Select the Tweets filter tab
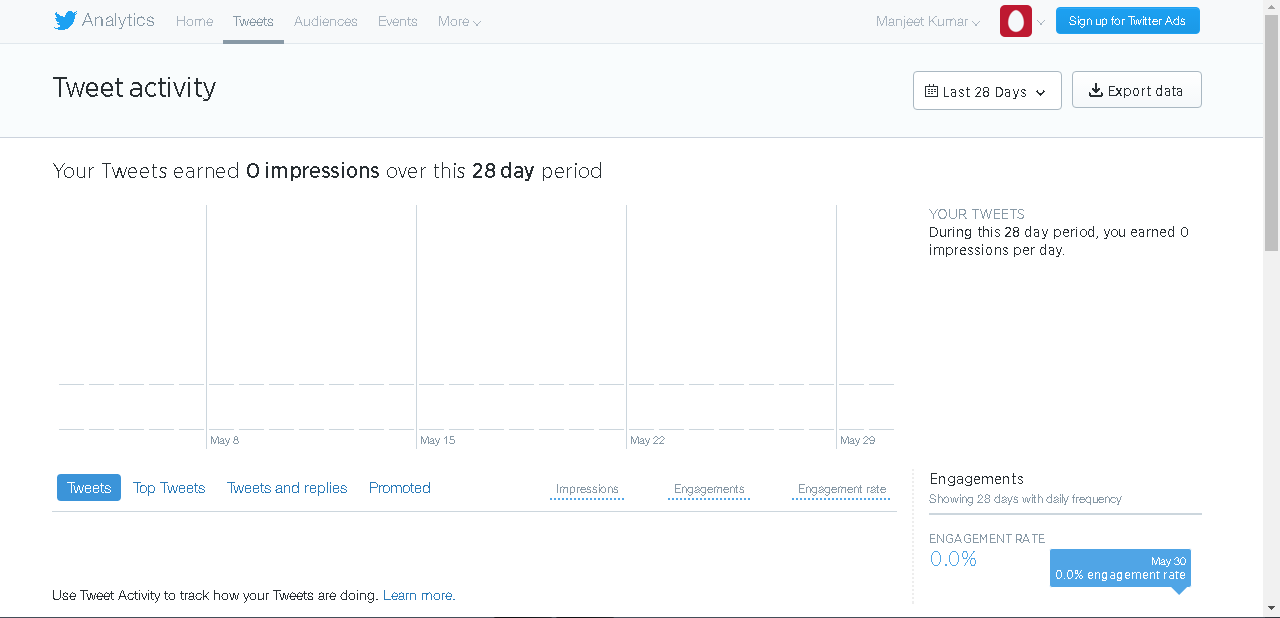The width and height of the screenshot is (1280, 618). pos(89,488)
